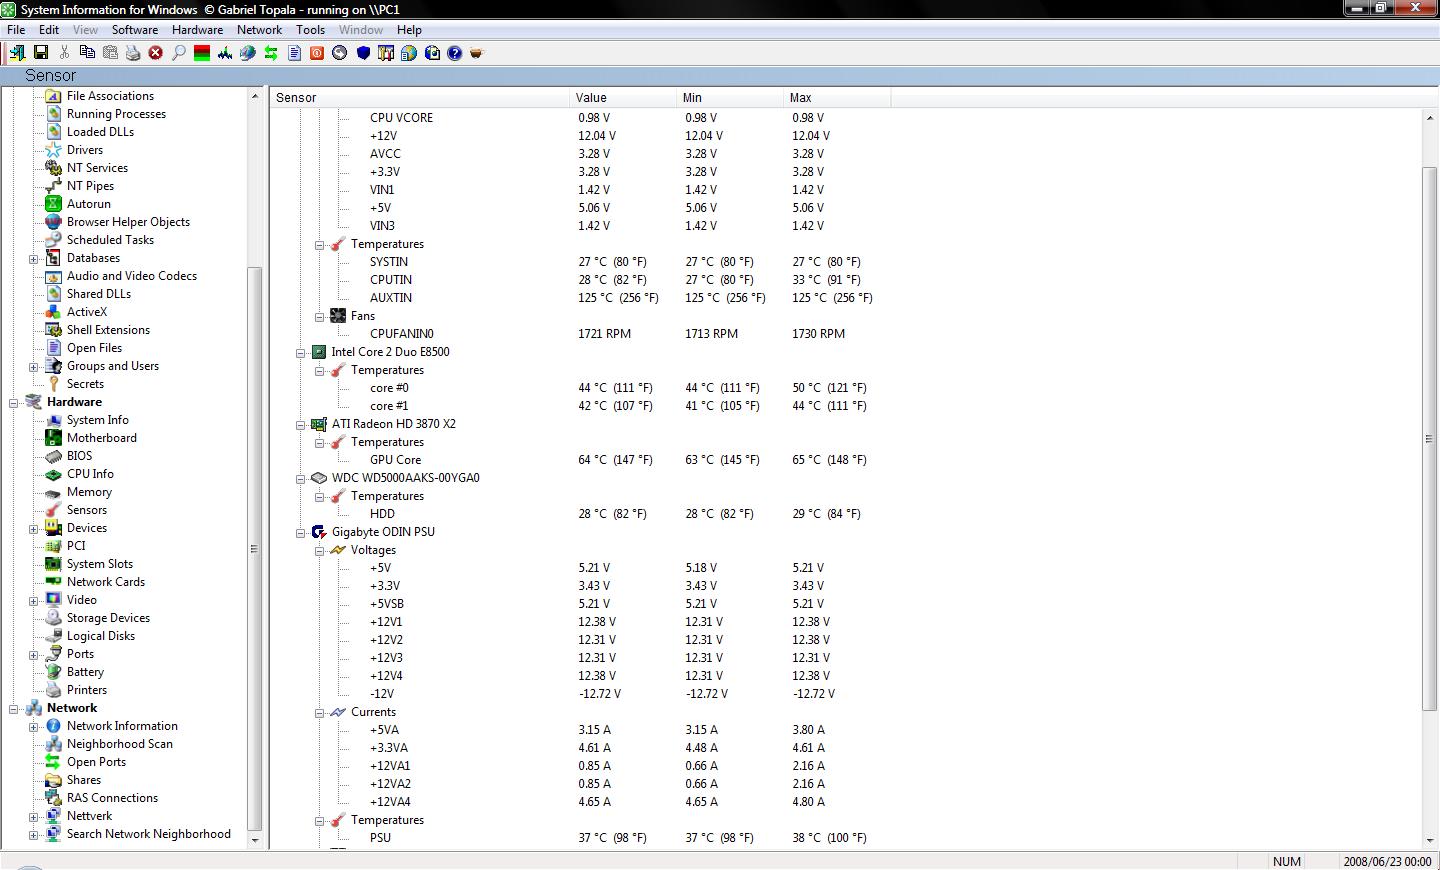Collapse the Hardware tree section
Image resolution: width=1440 pixels, height=870 pixels.
click(x=14, y=403)
